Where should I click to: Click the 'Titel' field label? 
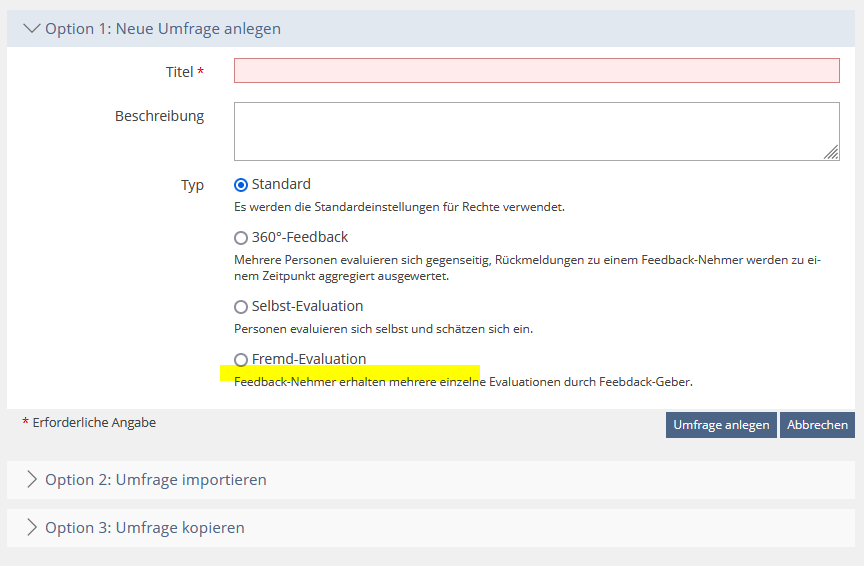pyautogui.click(x=179, y=72)
